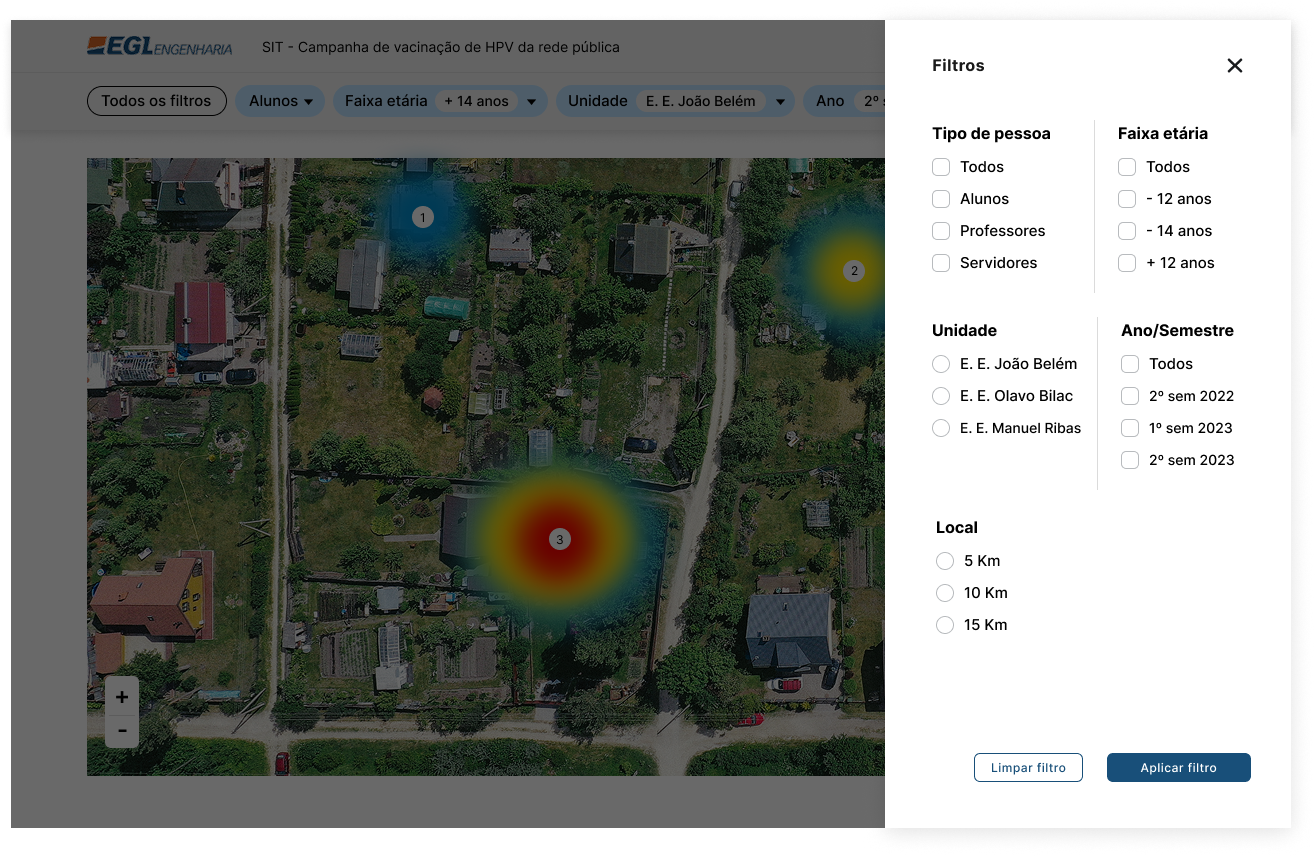Close the Filtros panel with the X
Viewport: 1315px width, 856px height.
click(1234, 66)
